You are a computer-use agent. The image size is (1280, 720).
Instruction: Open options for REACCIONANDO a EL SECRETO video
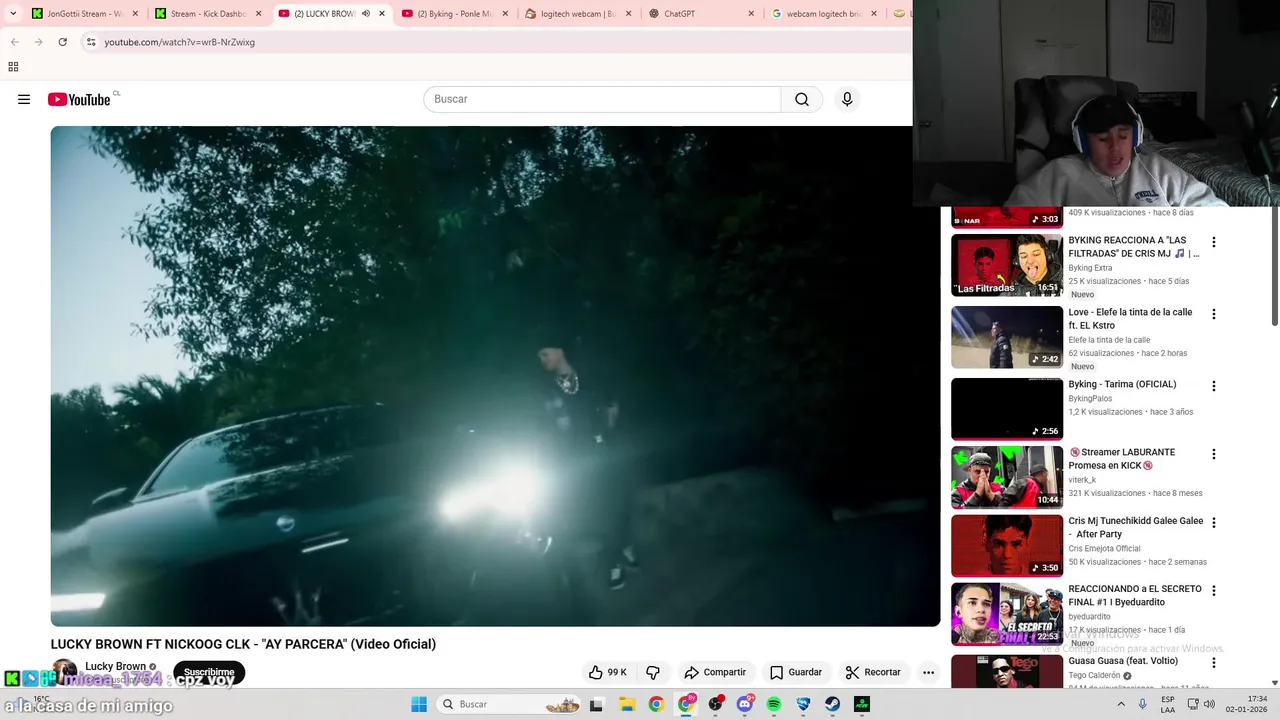point(1214,591)
